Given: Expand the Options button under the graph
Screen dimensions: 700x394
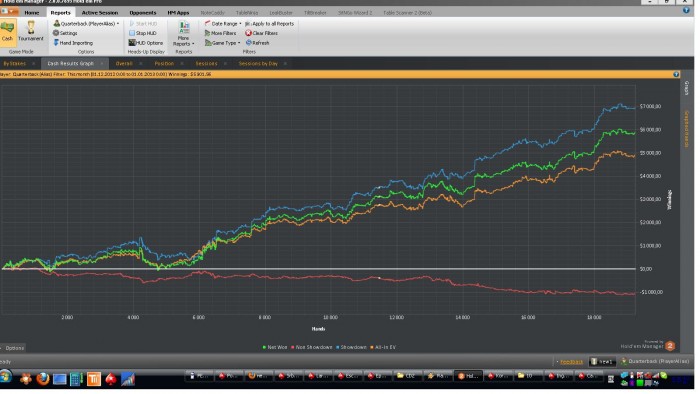Looking at the screenshot, I should [13, 348].
